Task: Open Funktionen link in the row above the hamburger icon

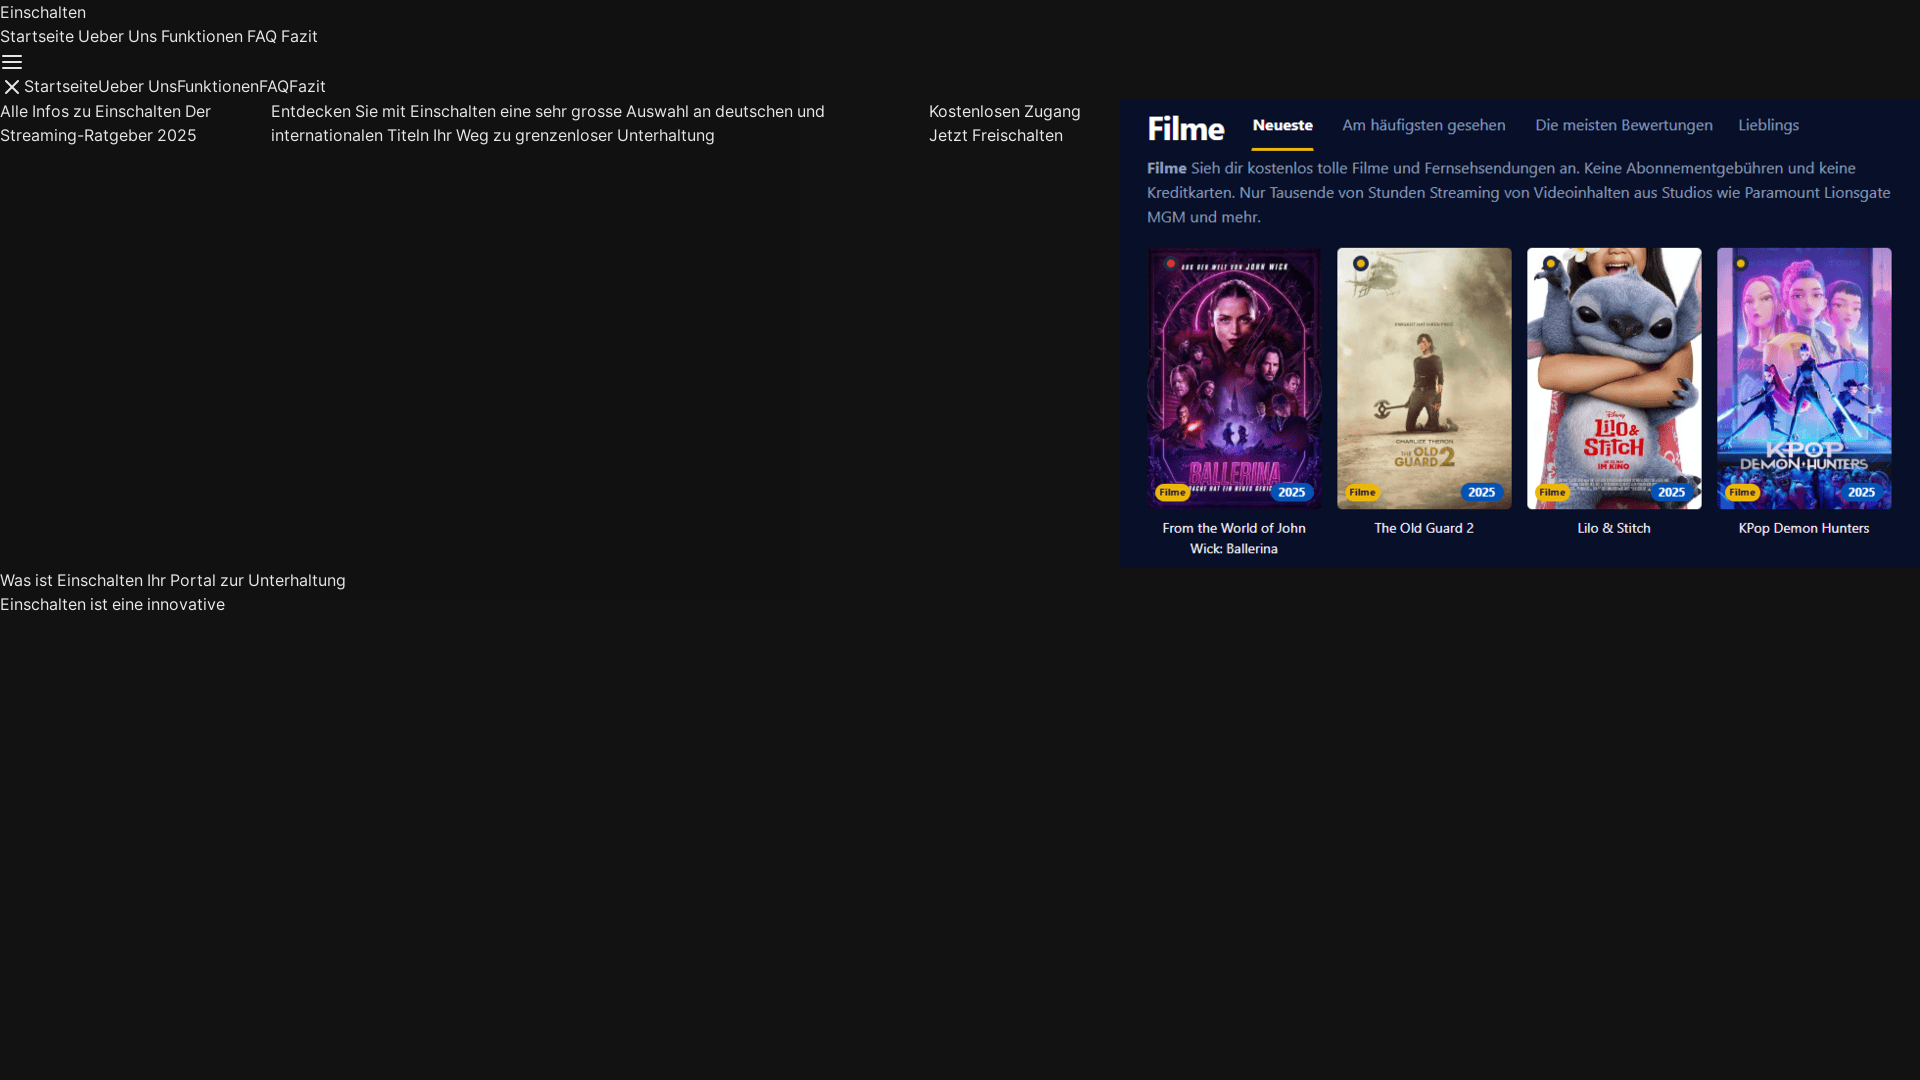Action: [202, 36]
